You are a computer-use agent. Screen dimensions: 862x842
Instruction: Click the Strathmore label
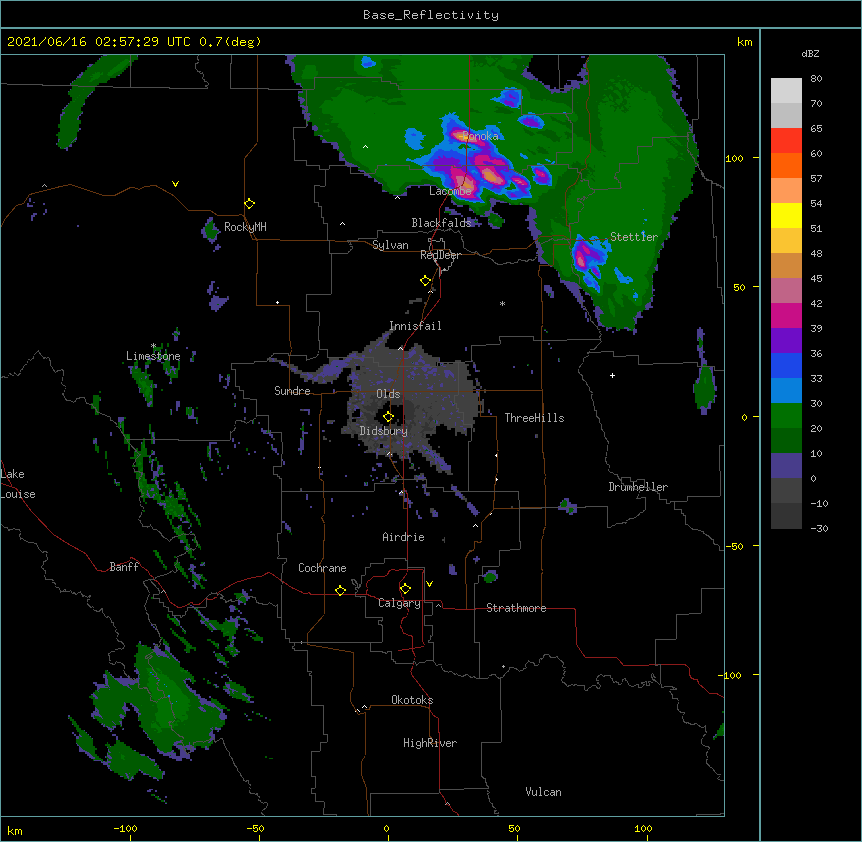click(516, 608)
